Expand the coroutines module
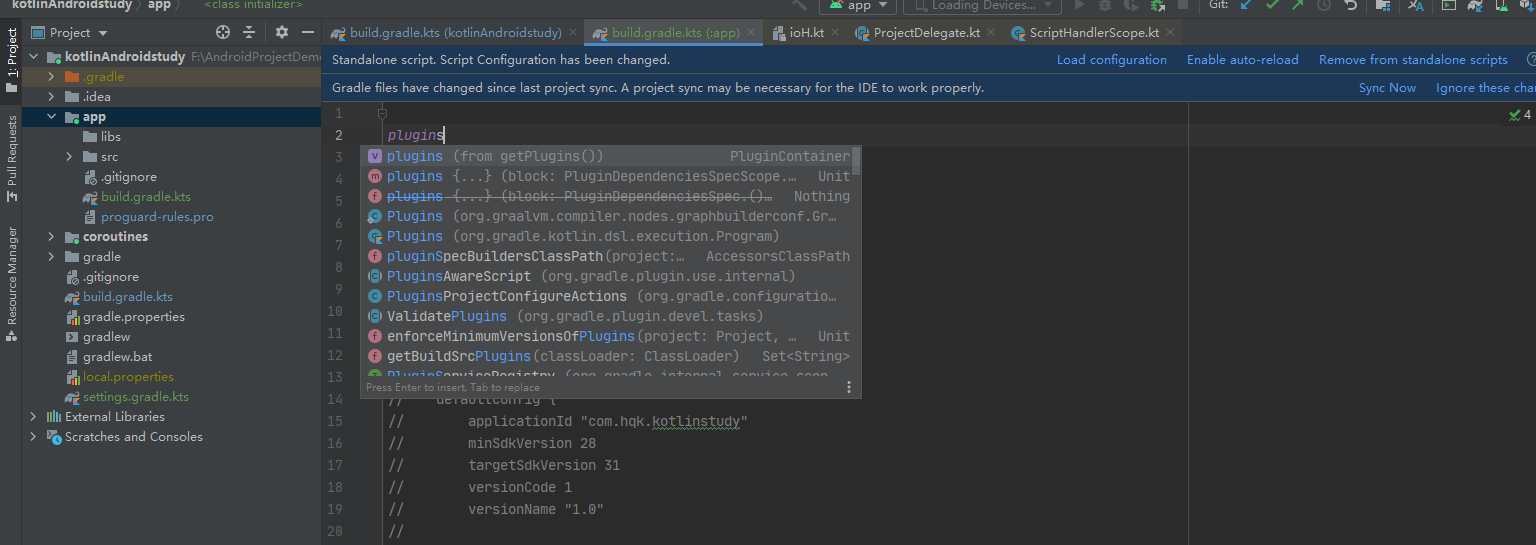The width and height of the screenshot is (1536, 545). point(51,237)
